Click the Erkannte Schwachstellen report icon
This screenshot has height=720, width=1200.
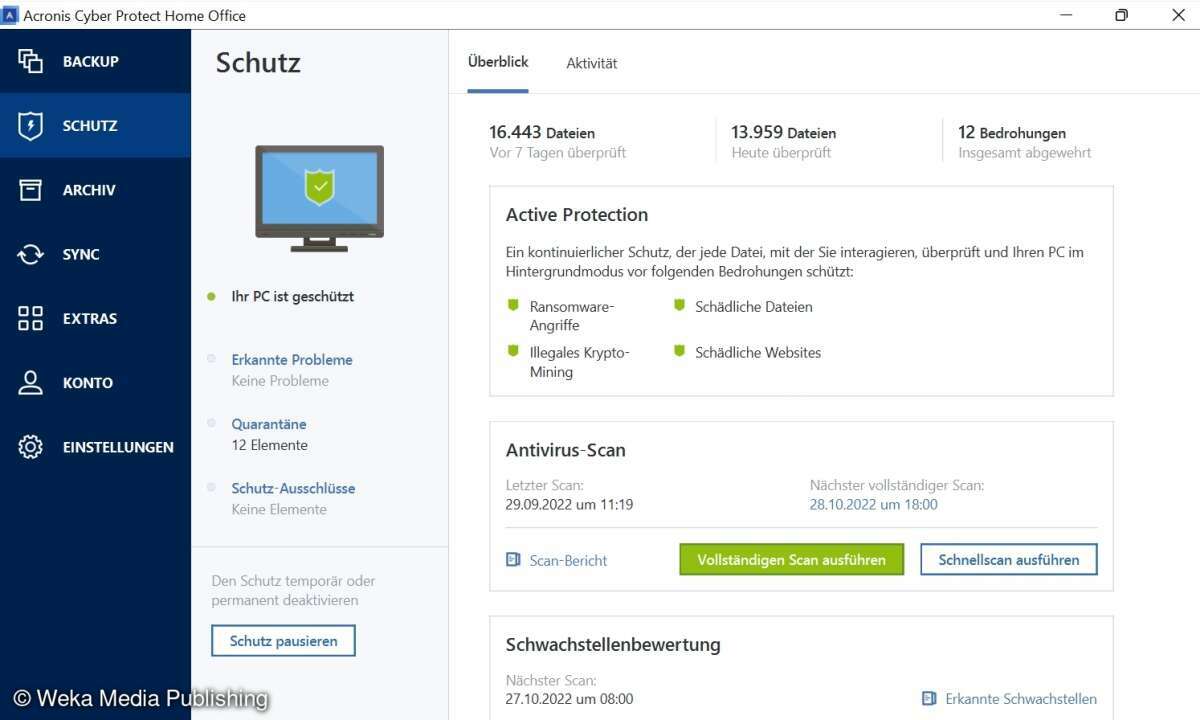[929, 699]
